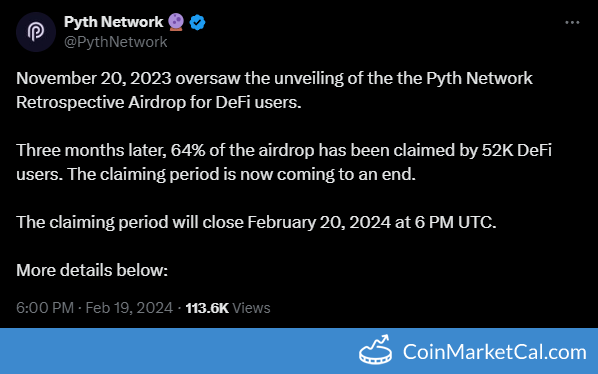Click the '52K DeFi' text in tweet
598x374 pixels.
point(517,150)
